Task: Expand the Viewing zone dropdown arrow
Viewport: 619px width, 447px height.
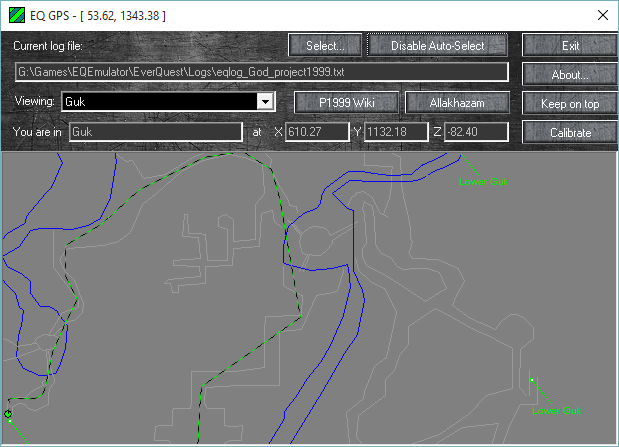Action: point(265,102)
